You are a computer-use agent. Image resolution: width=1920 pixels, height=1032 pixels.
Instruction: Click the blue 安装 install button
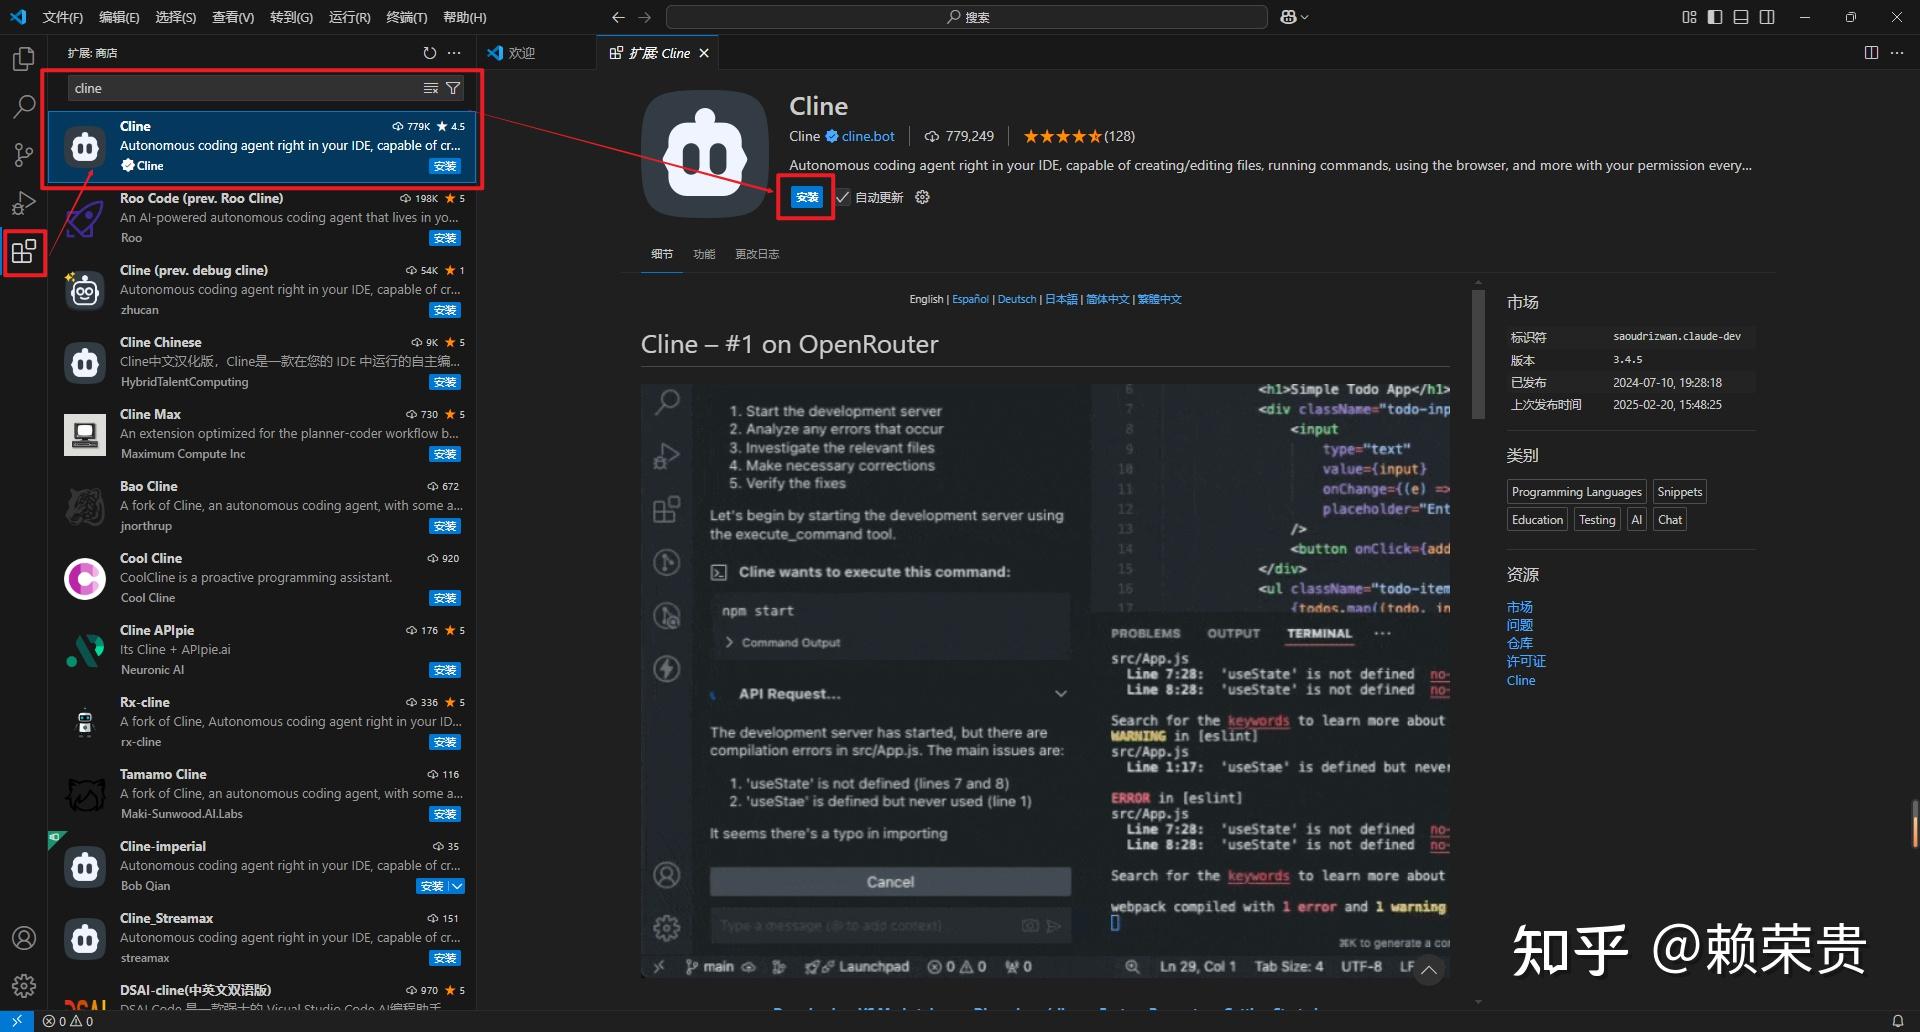click(x=806, y=197)
